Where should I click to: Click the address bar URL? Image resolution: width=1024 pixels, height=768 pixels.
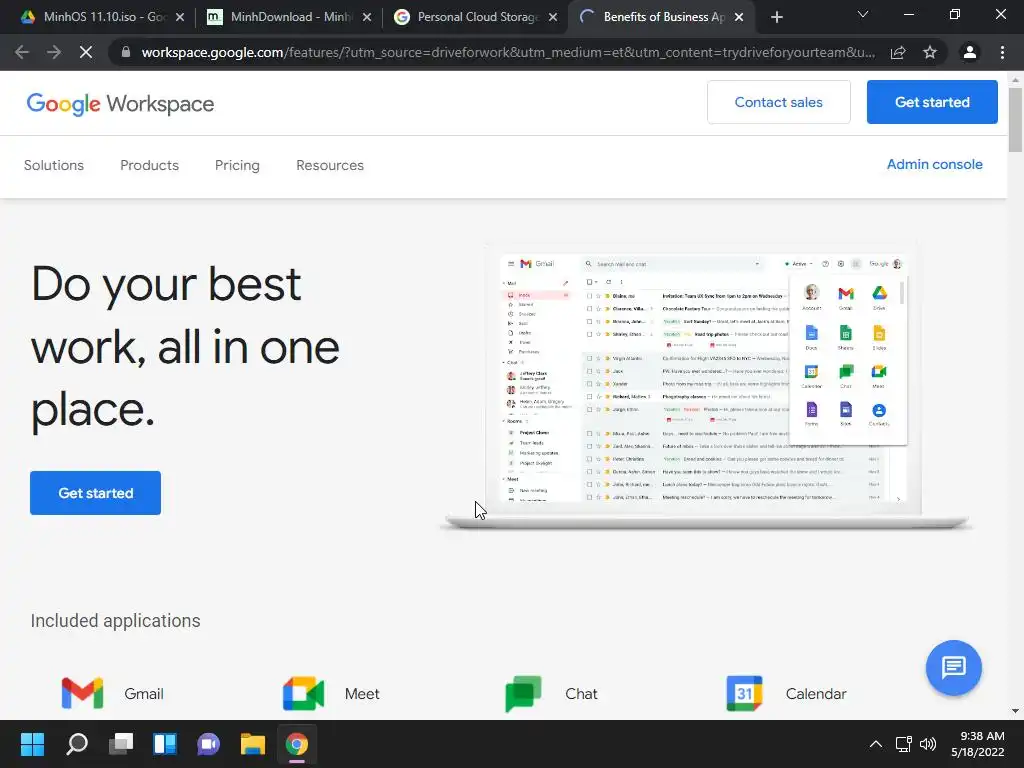[x=508, y=52]
